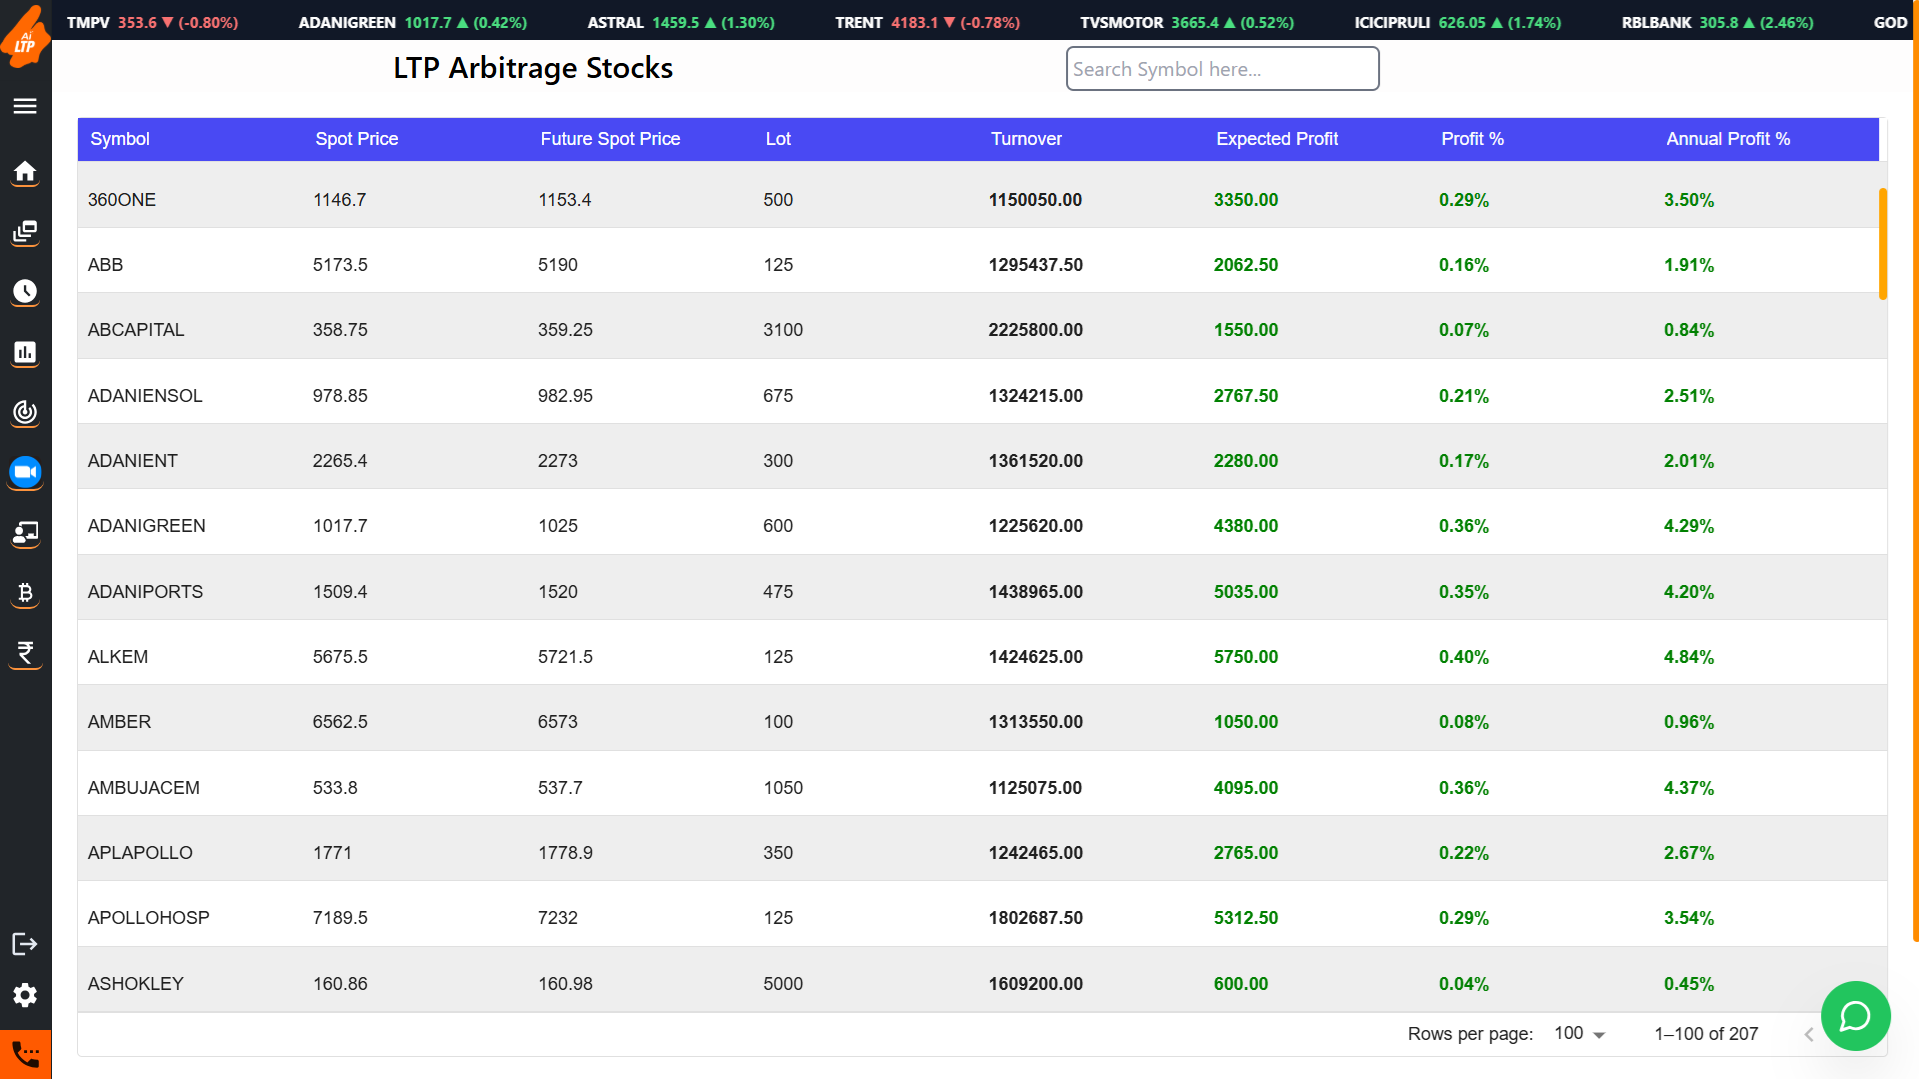This screenshot has height=1079, width=1919.
Task: Open the bar chart analytics icon
Action: point(25,352)
